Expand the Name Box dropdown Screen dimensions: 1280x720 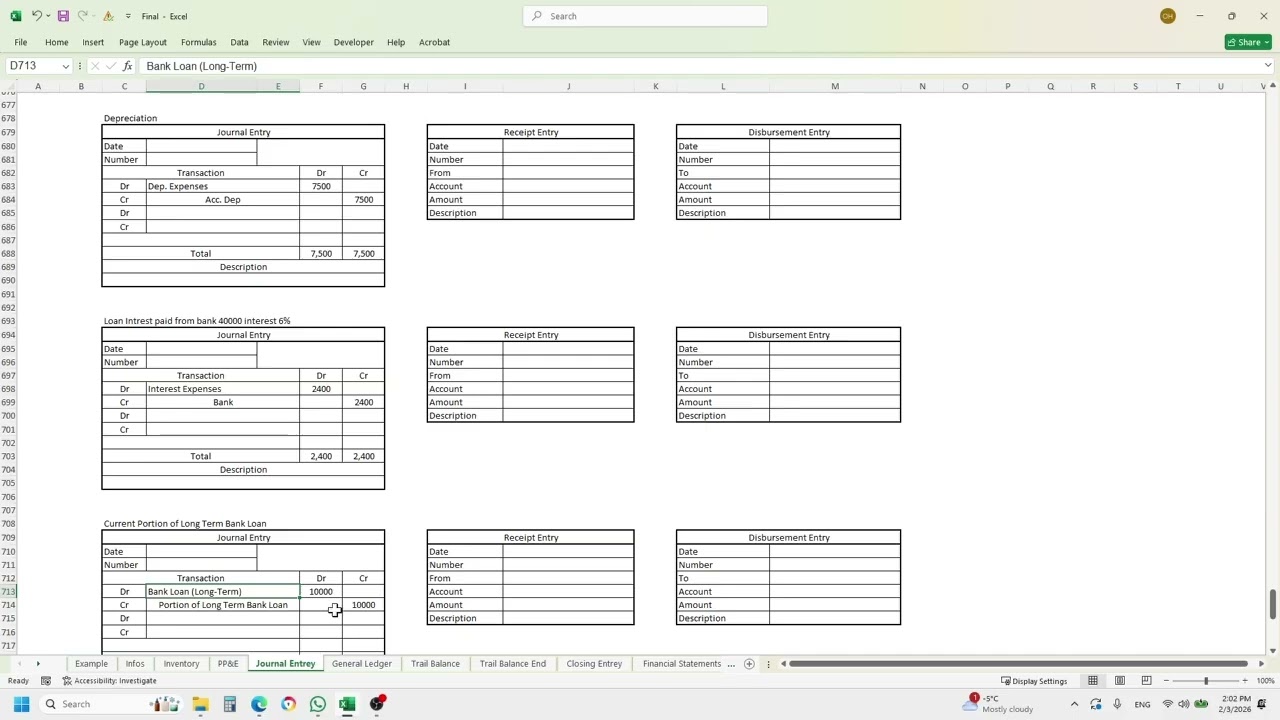point(66,66)
